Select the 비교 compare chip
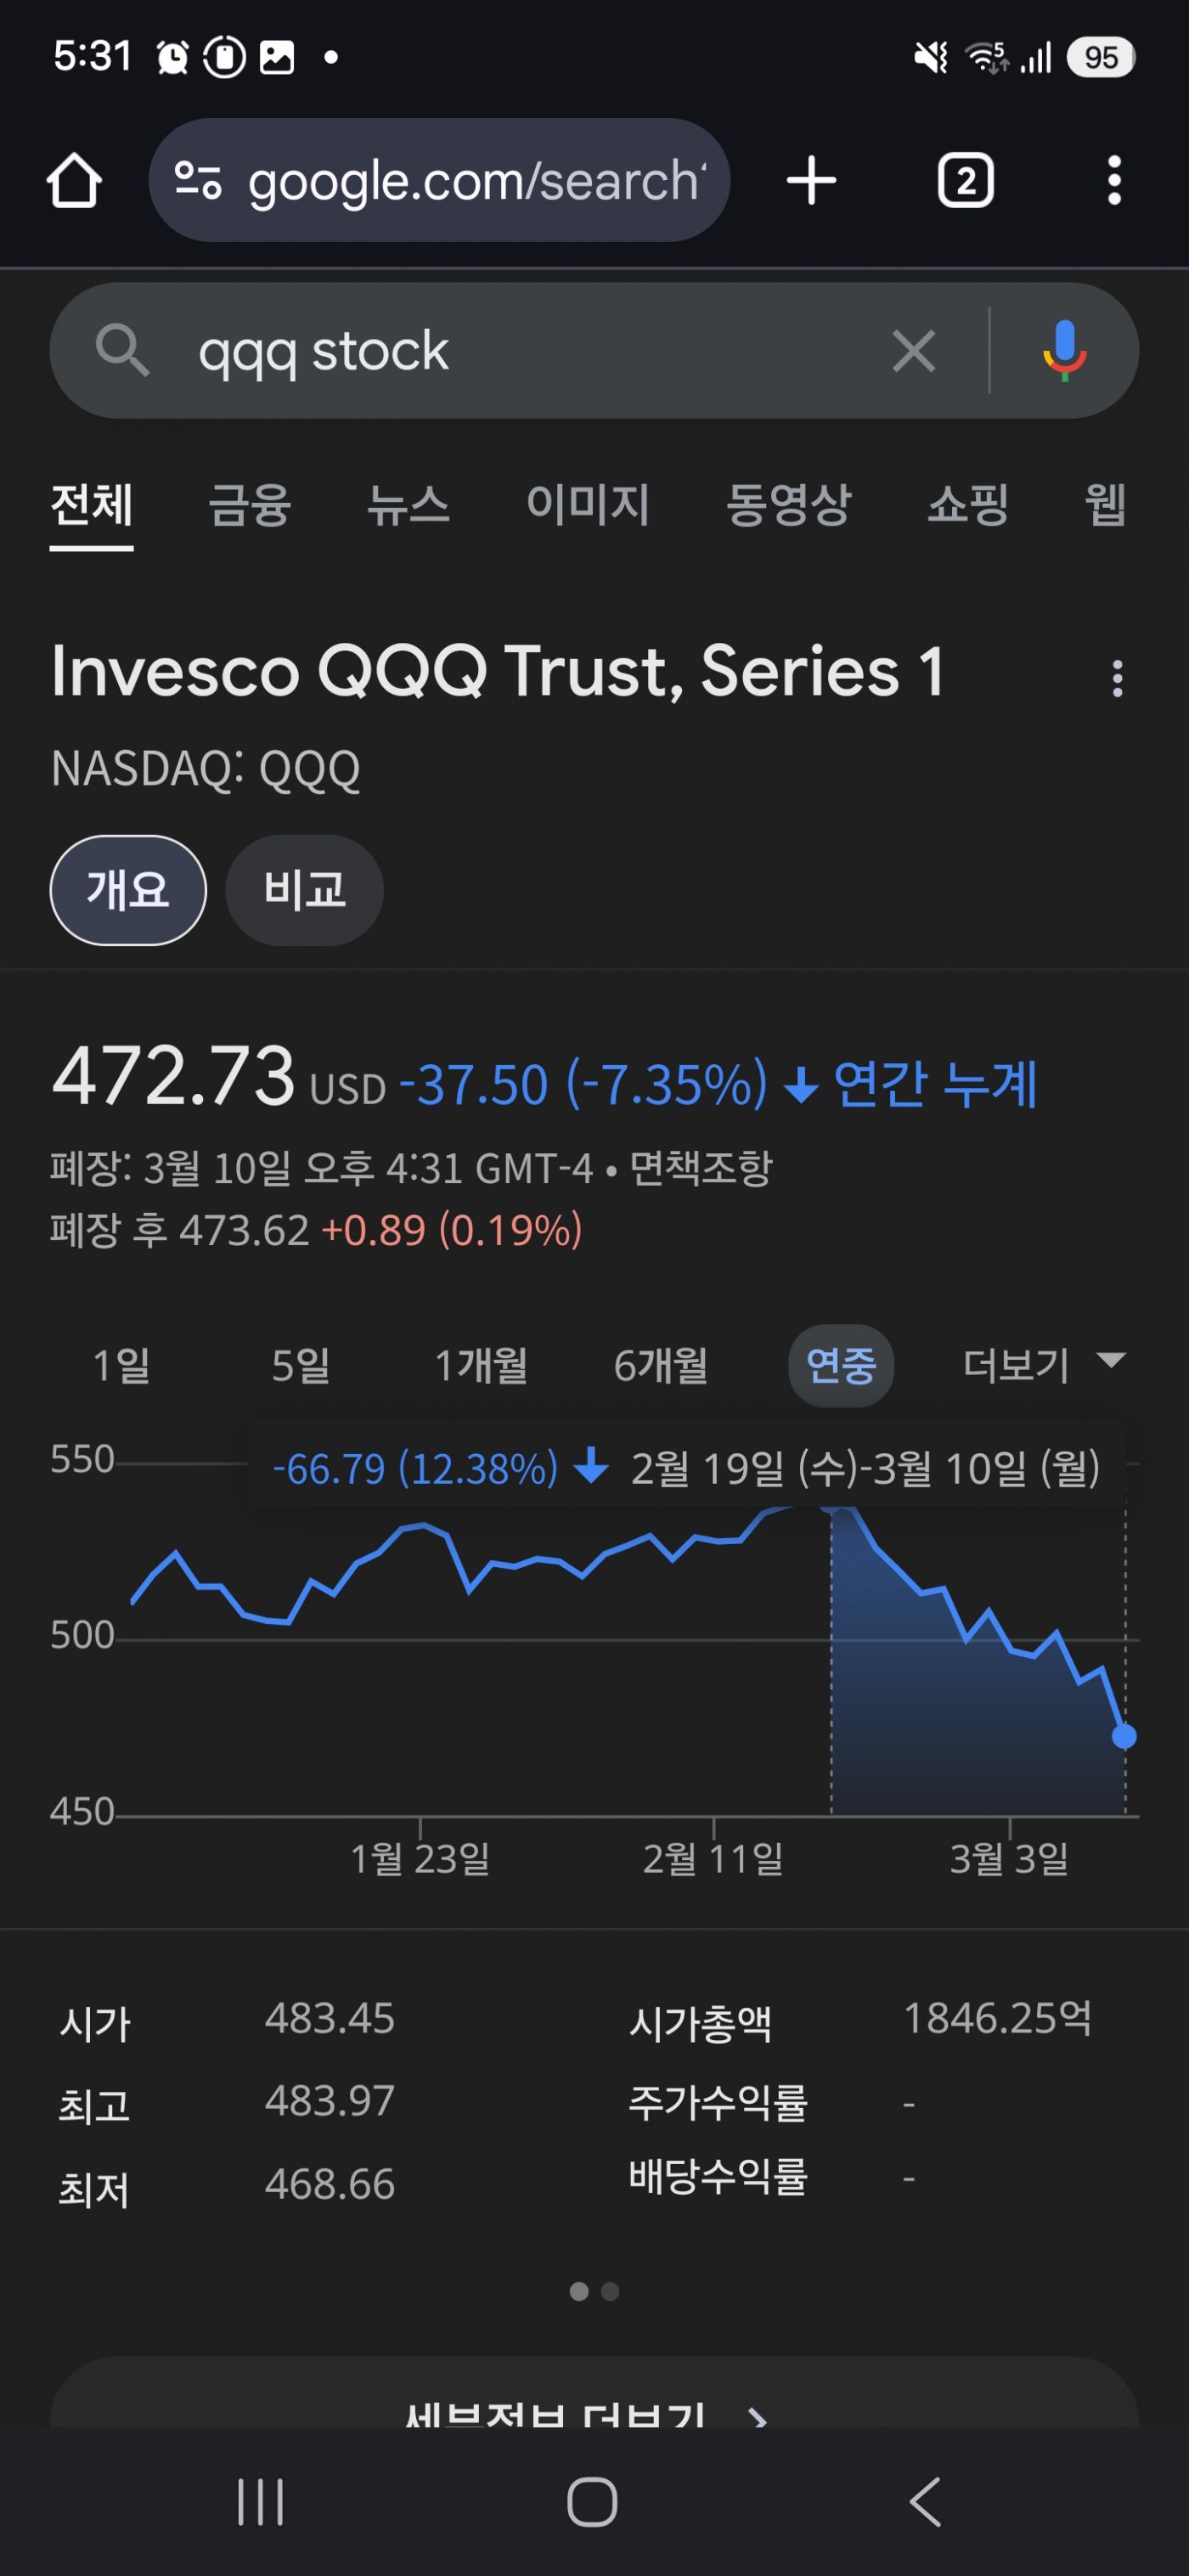 coord(304,890)
